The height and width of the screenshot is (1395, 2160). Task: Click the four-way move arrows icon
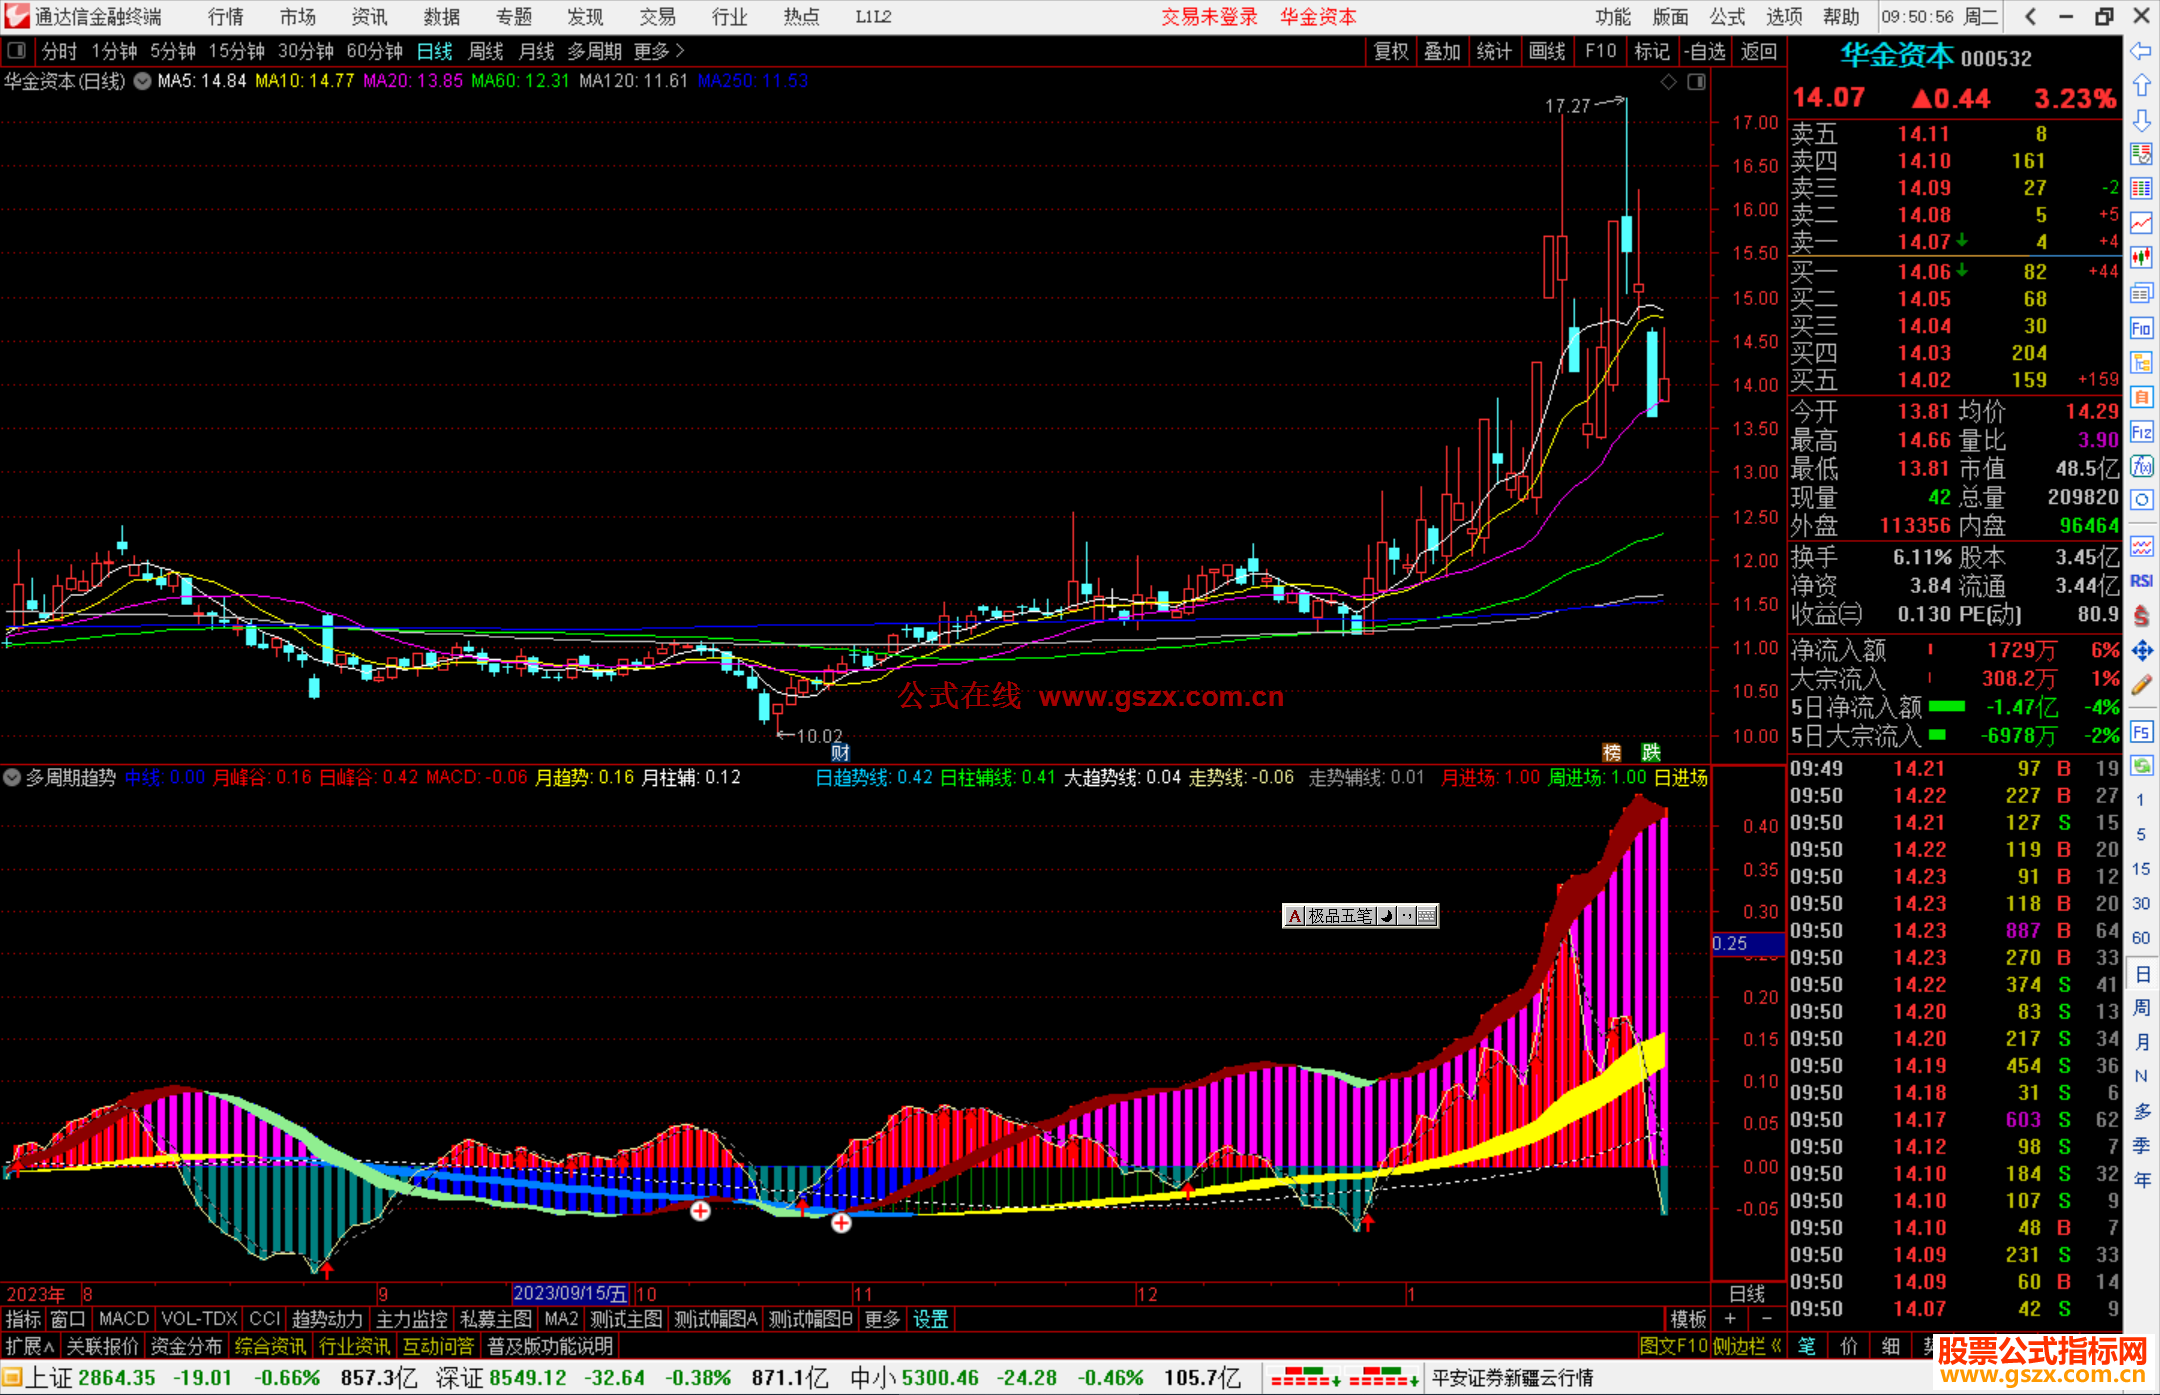2141,651
